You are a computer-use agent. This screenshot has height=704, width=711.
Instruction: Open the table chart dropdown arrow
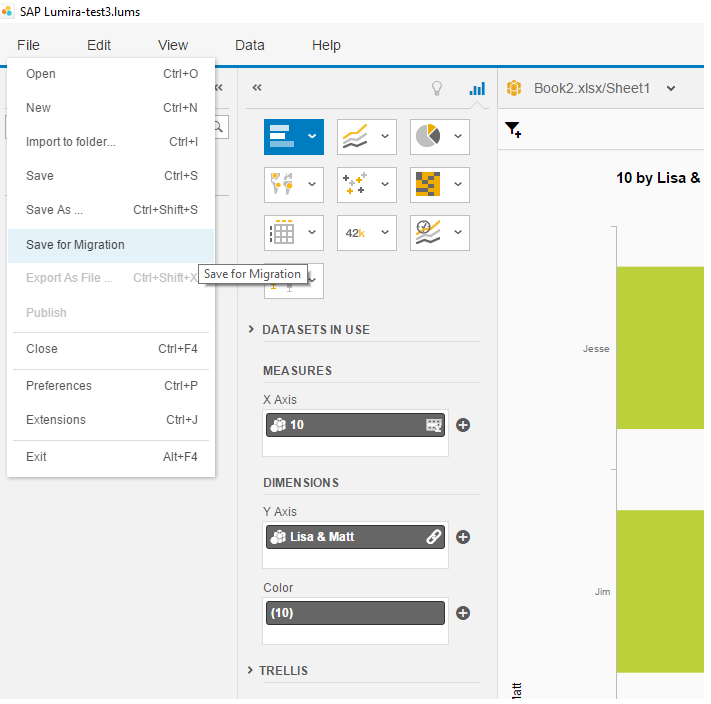[x=312, y=232]
